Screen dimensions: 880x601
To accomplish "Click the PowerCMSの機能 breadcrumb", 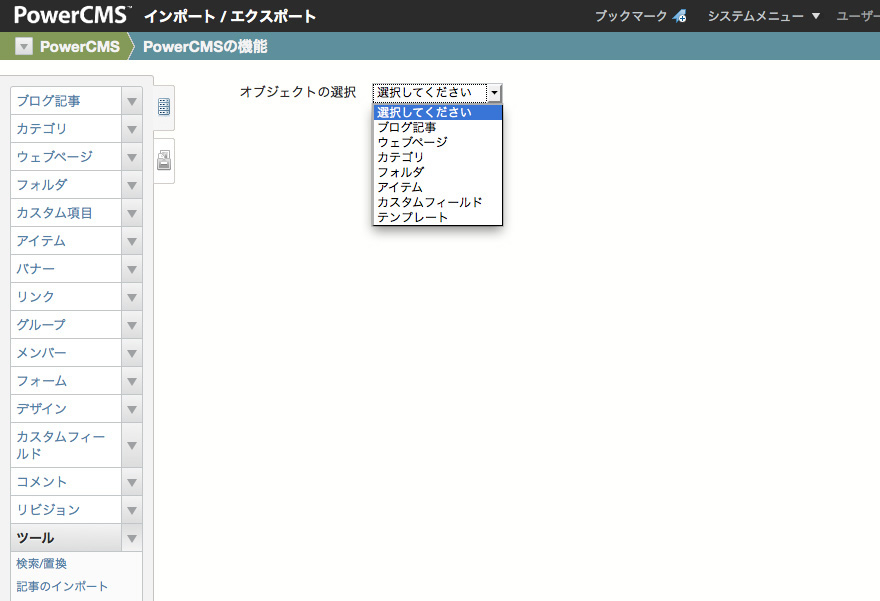I will pos(205,47).
